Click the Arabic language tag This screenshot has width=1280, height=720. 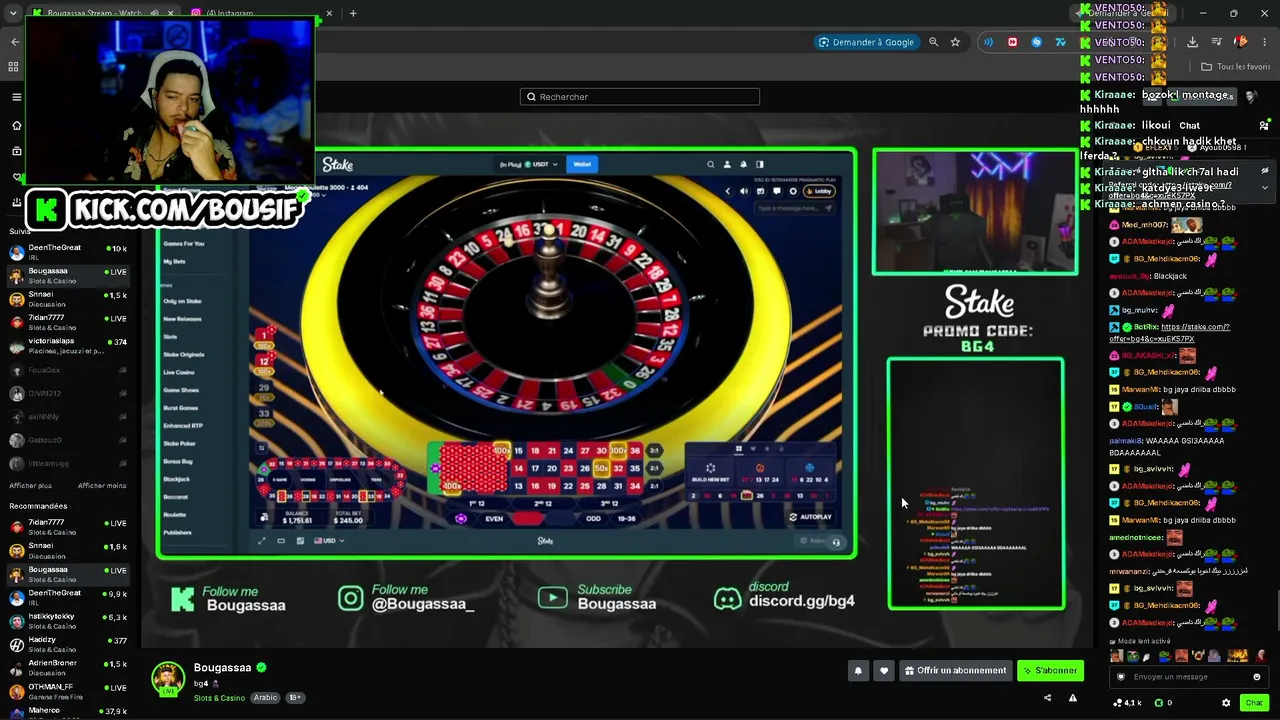[x=265, y=698]
